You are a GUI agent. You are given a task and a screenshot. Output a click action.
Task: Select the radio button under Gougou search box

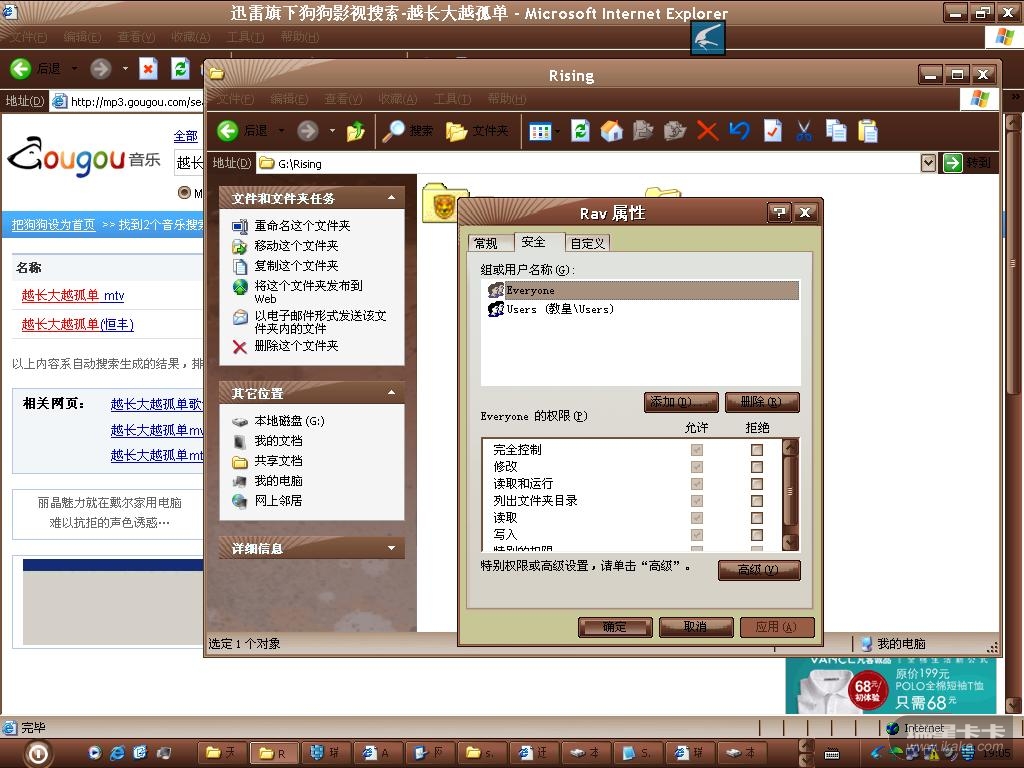(x=184, y=193)
